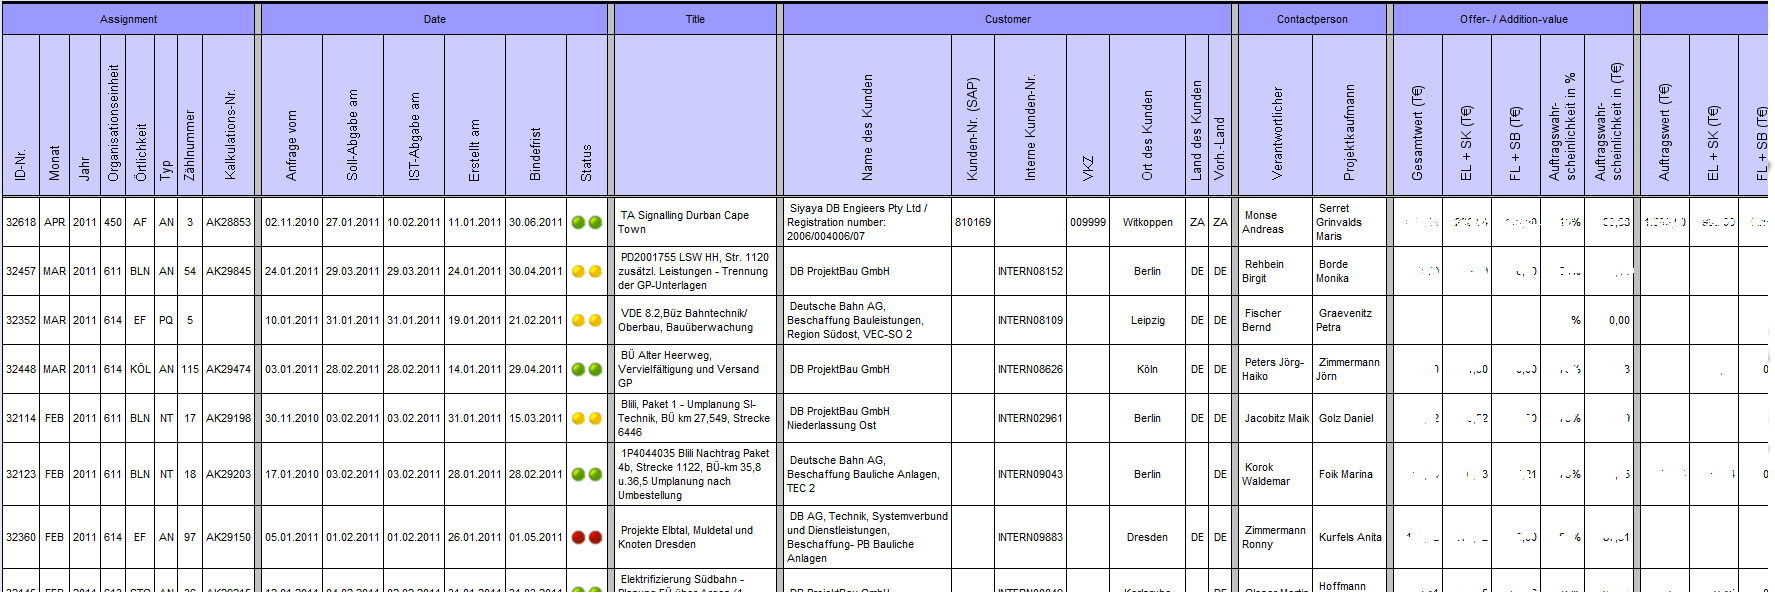The height and width of the screenshot is (600, 1775).
Task: Click the yellow status dots in row 32457
Action: click(x=586, y=271)
